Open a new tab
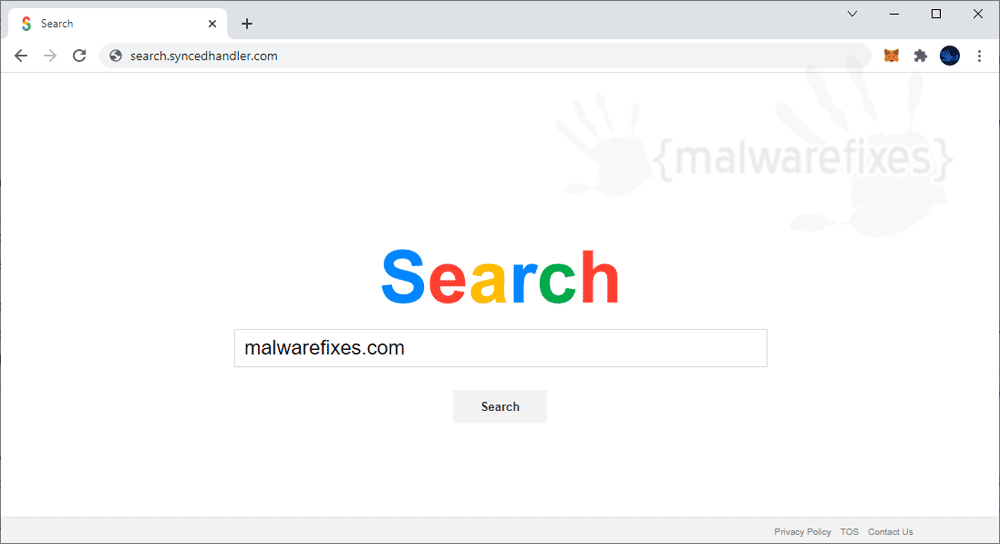The height and width of the screenshot is (544, 1000). pos(247,24)
